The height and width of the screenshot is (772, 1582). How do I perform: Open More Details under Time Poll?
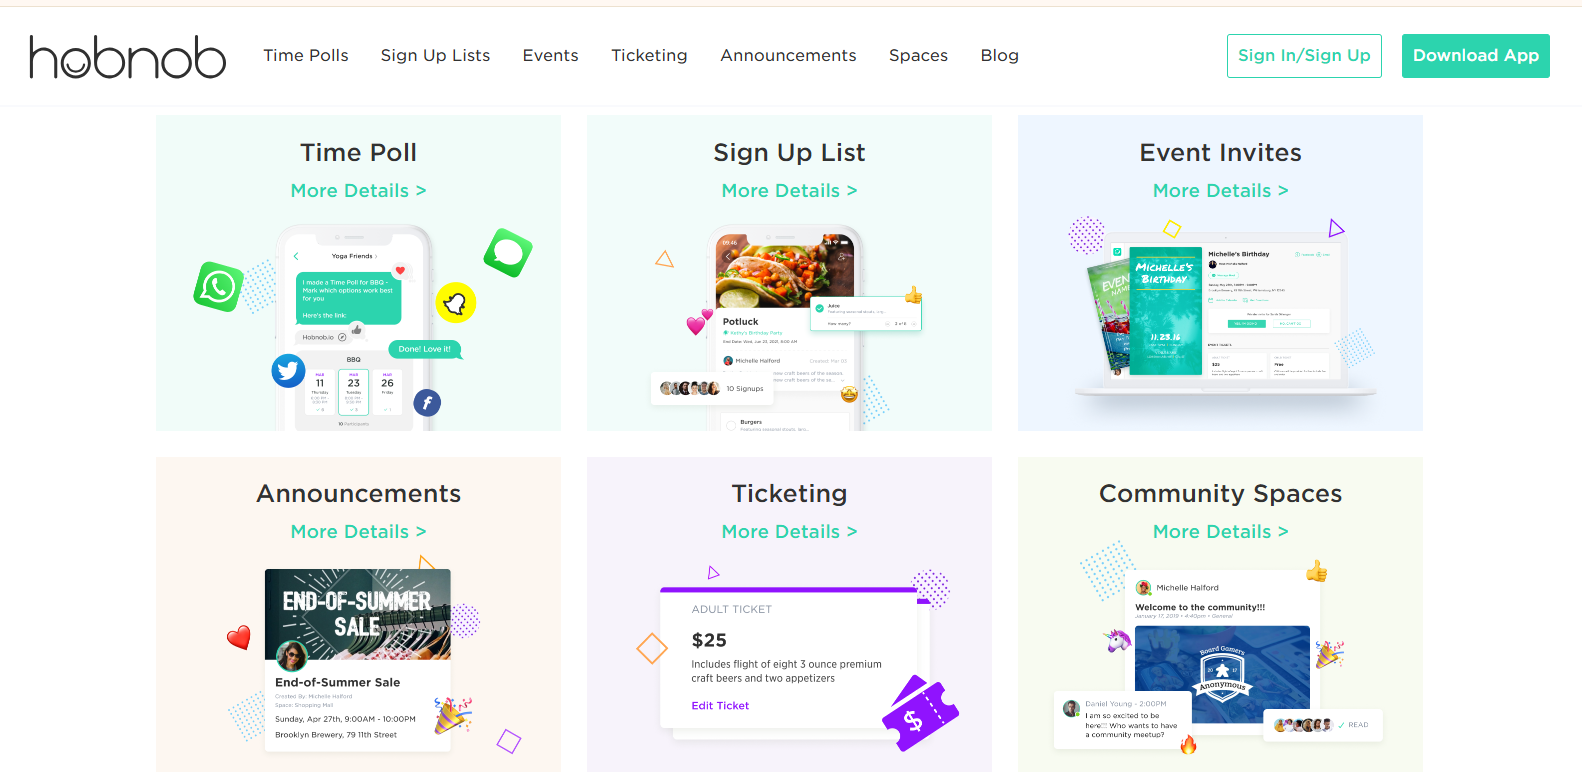click(358, 191)
